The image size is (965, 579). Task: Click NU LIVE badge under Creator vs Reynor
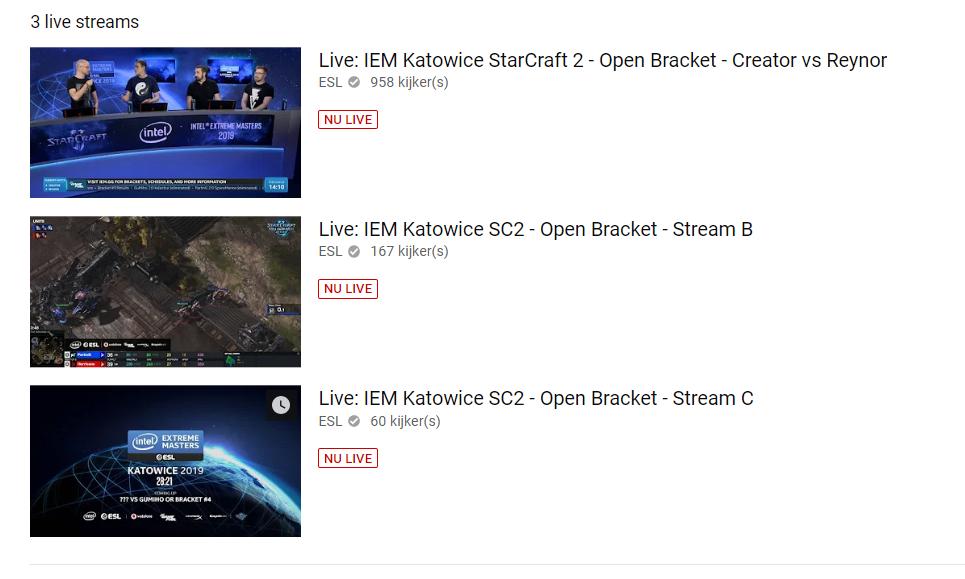(348, 119)
